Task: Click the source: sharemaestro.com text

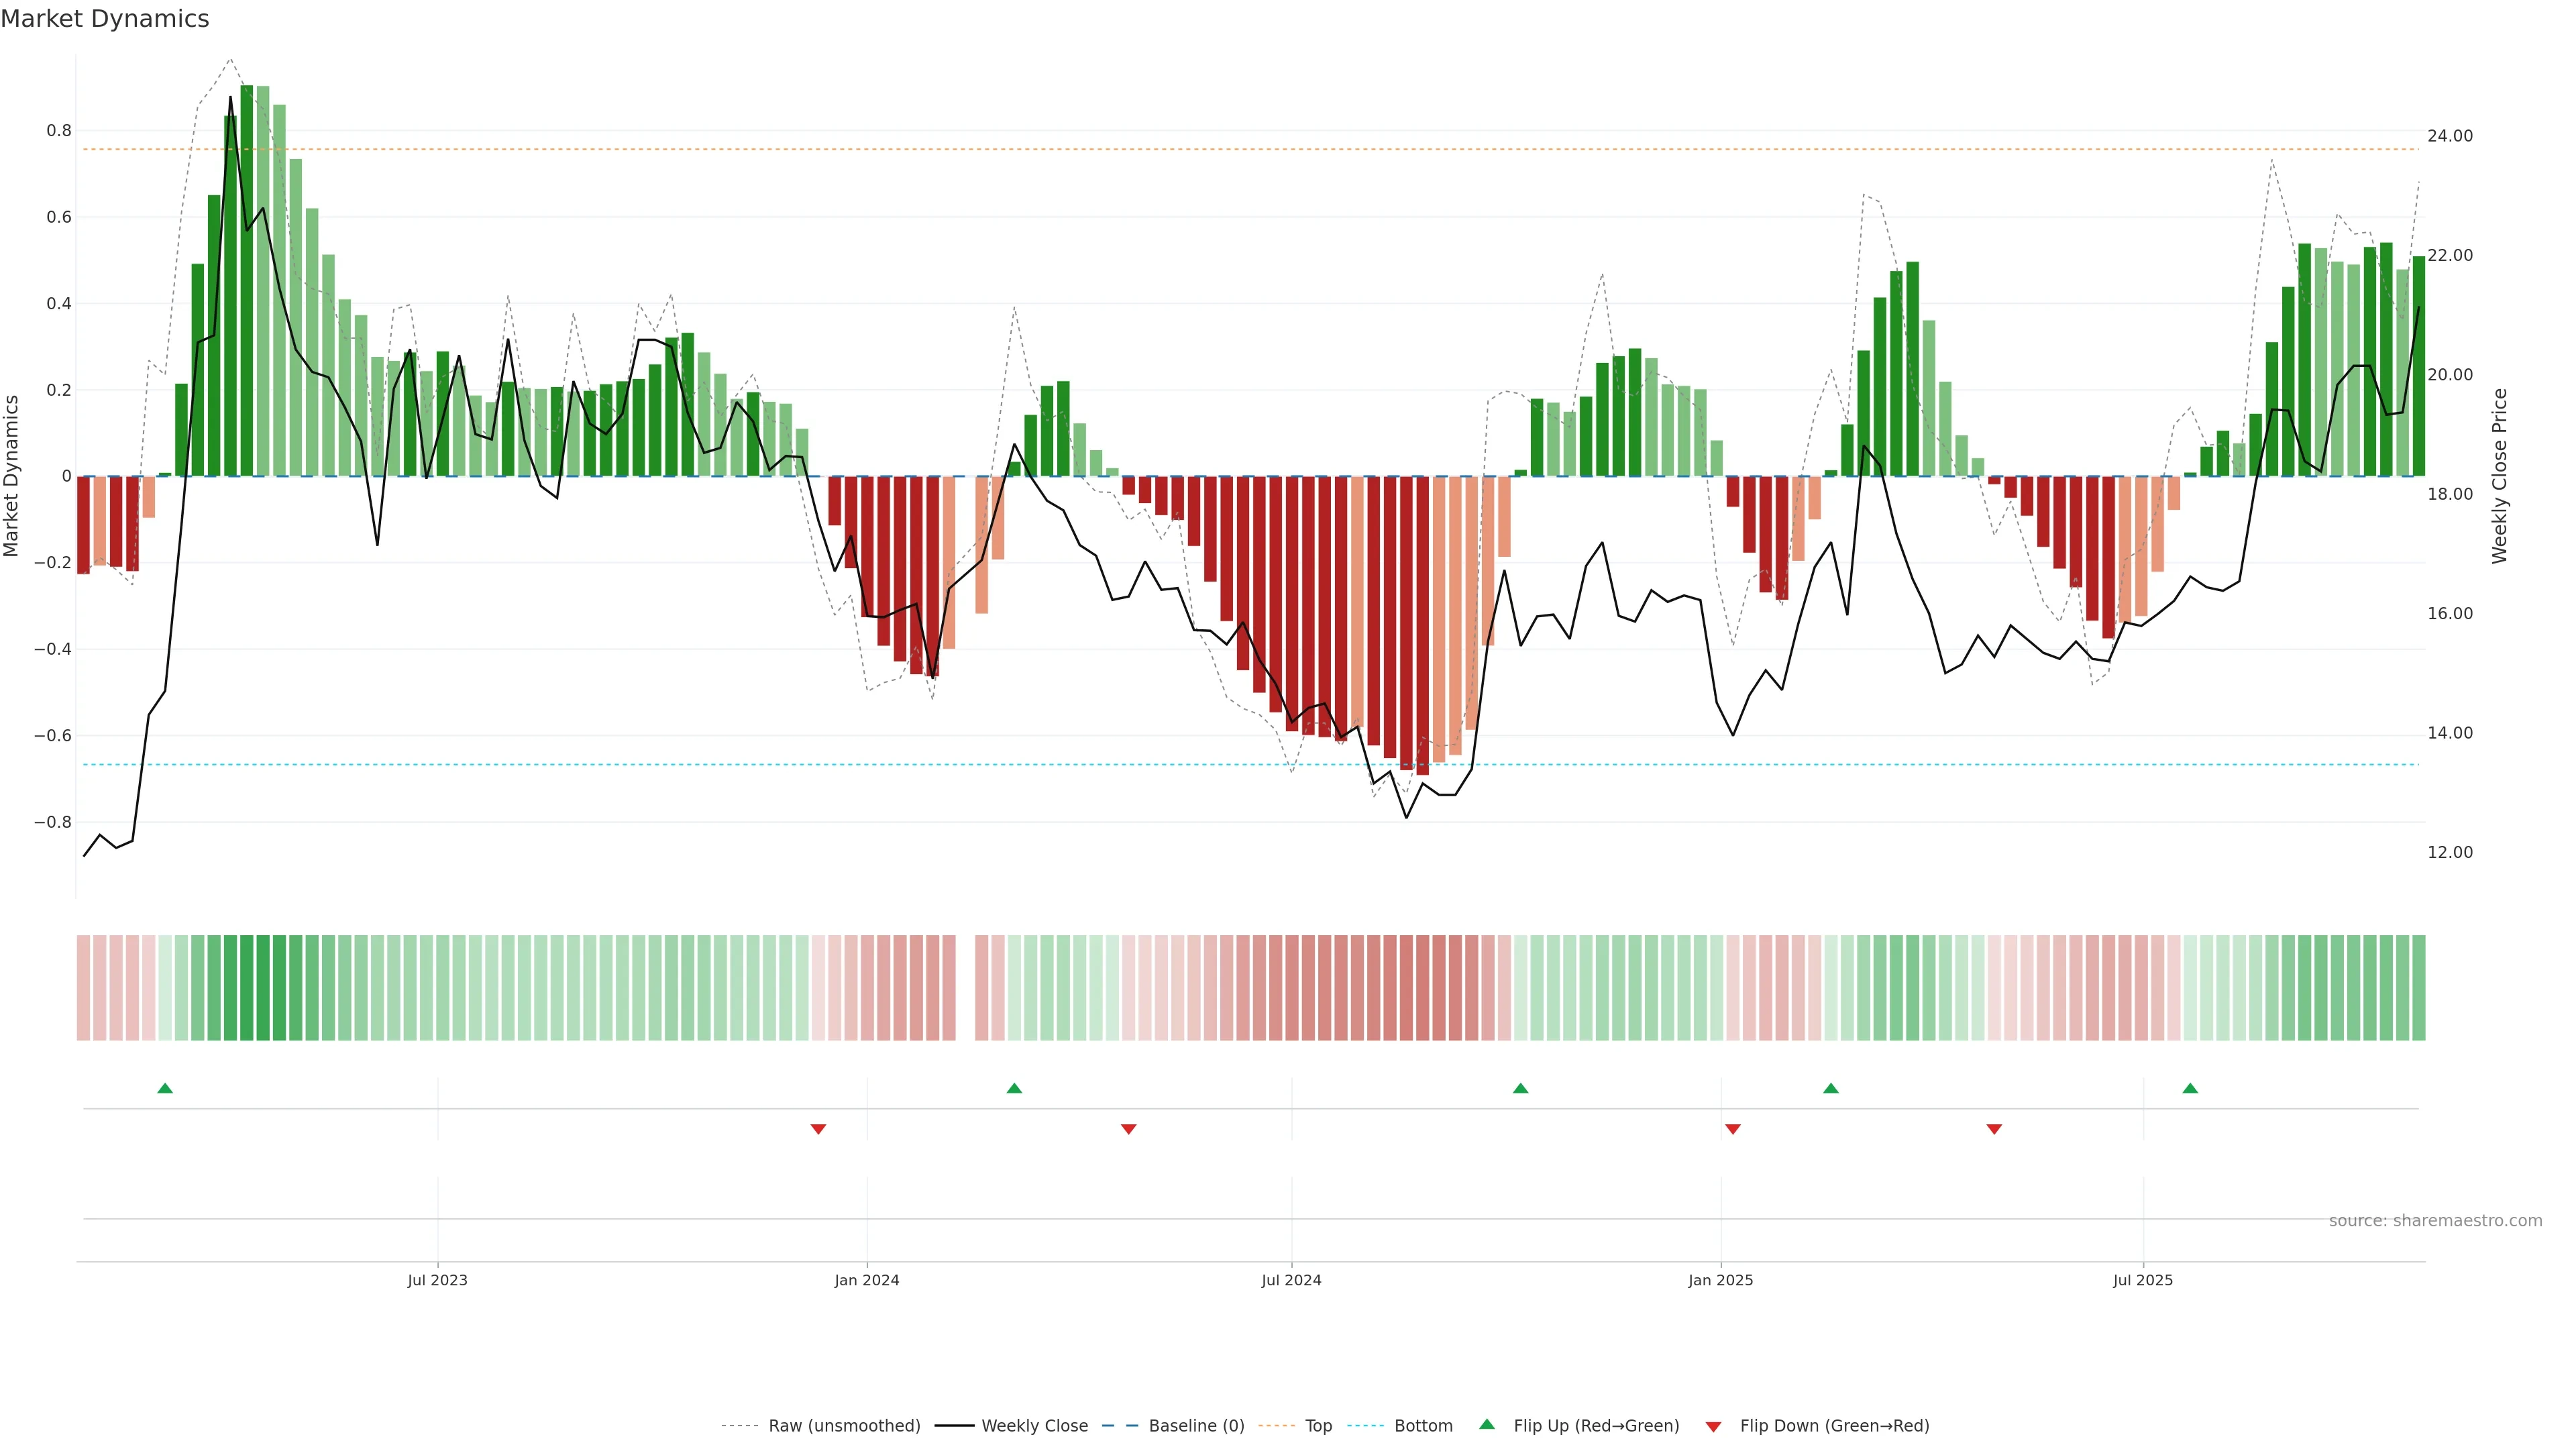Action: pyautogui.click(x=2435, y=1221)
